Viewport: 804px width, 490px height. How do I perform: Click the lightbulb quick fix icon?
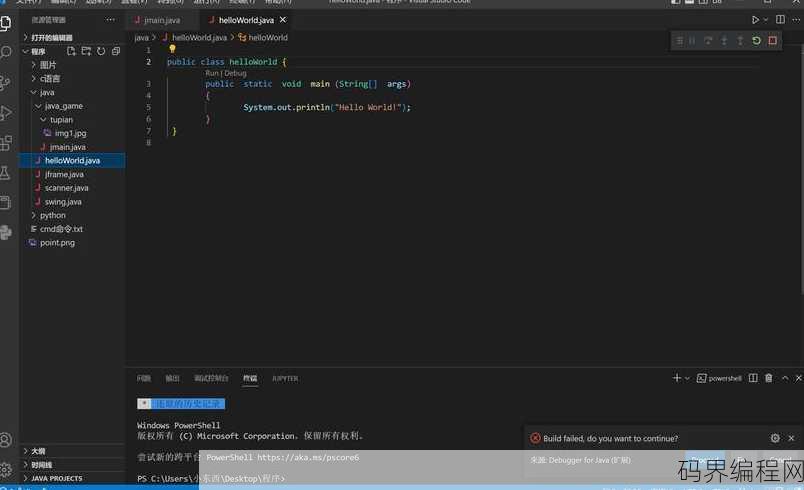[172, 49]
